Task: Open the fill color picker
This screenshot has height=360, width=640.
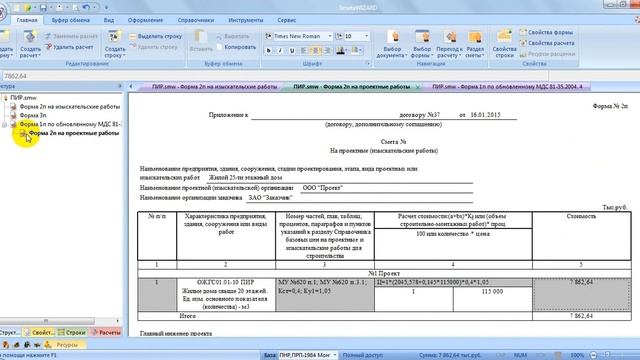Action: click(357, 51)
